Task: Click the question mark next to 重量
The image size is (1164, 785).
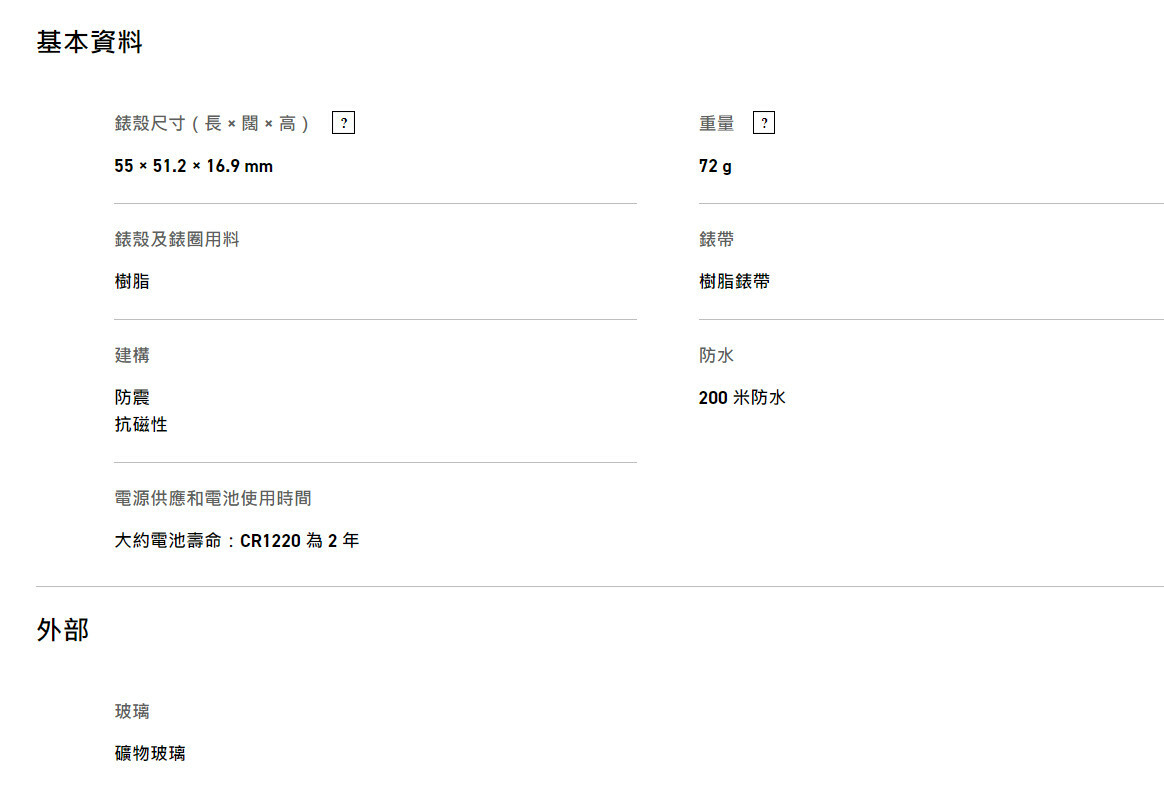Action: [x=764, y=123]
